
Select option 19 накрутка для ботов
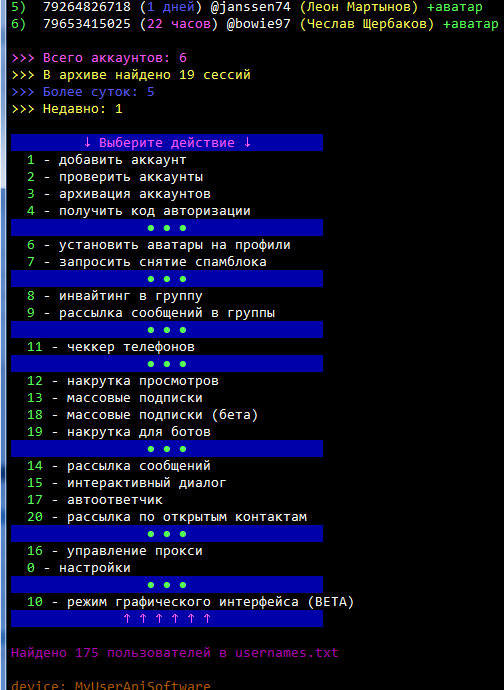119,432
